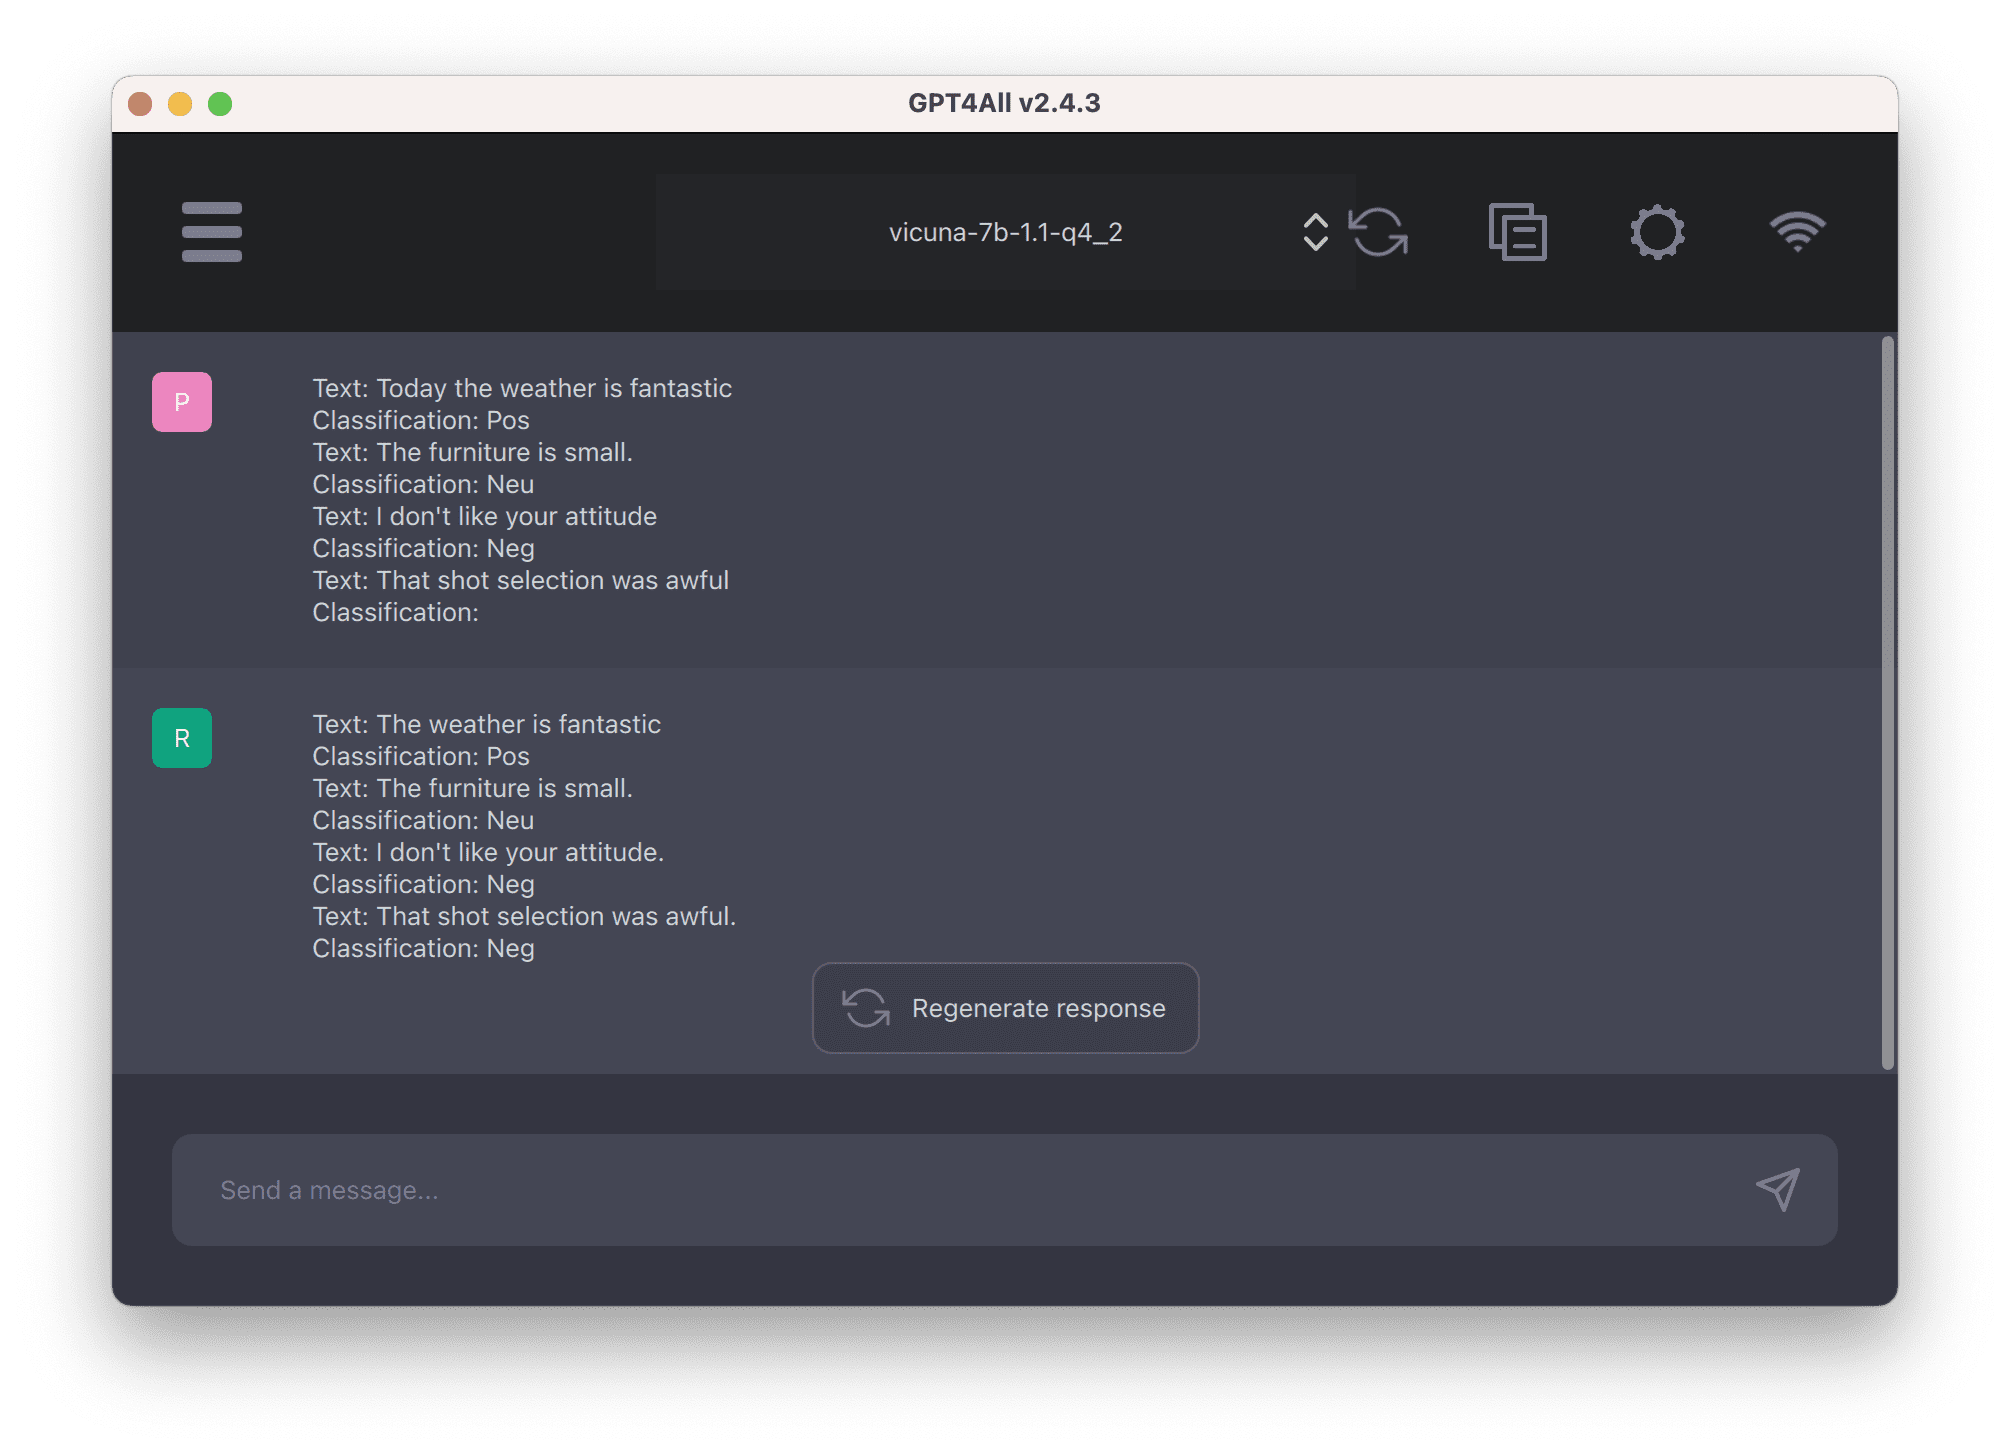The image size is (2010, 1454).
Task: Click the response avatar labeled R
Action: point(181,737)
